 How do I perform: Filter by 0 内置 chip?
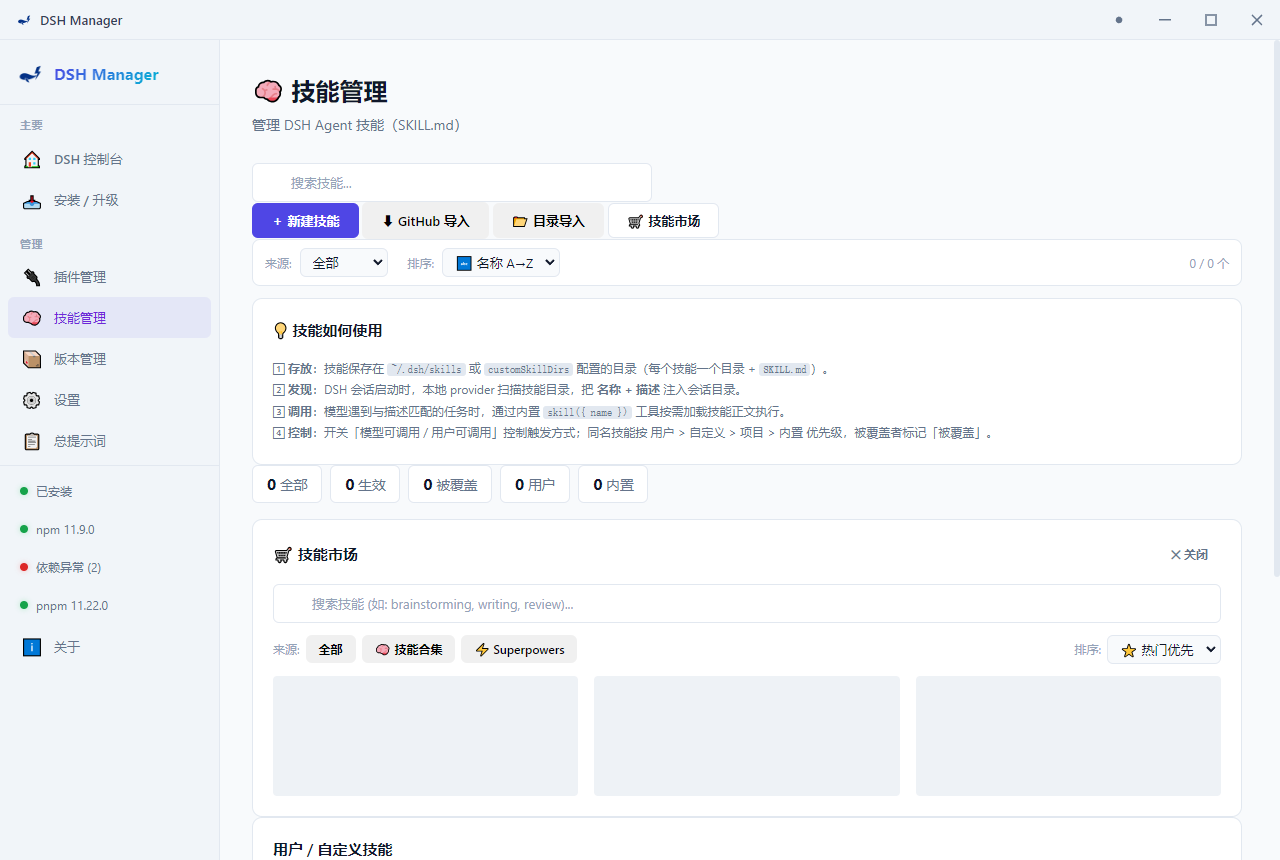[x=613, y=484]
